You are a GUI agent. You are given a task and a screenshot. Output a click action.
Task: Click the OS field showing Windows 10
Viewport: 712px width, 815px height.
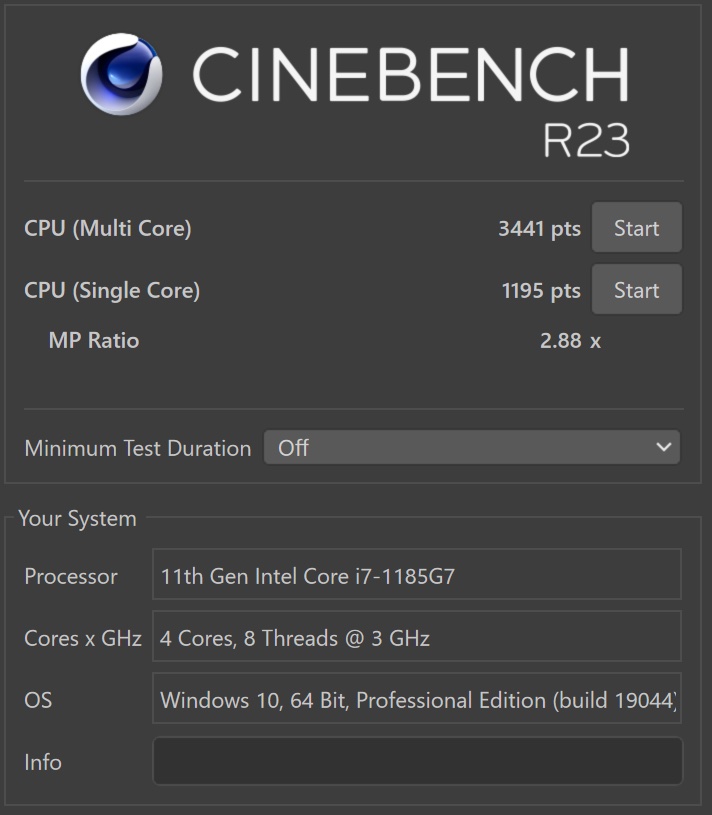417,698
